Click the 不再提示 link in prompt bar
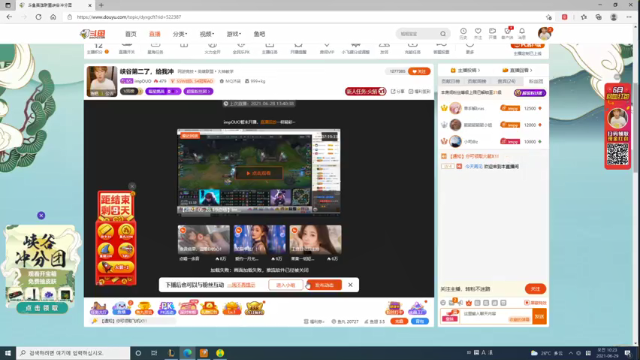 (242, 285)
